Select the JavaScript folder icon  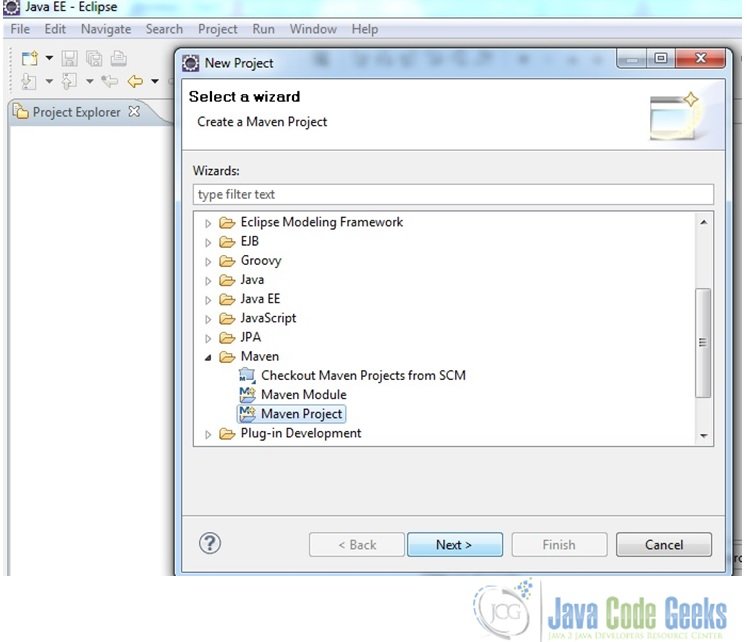point(227,318)
